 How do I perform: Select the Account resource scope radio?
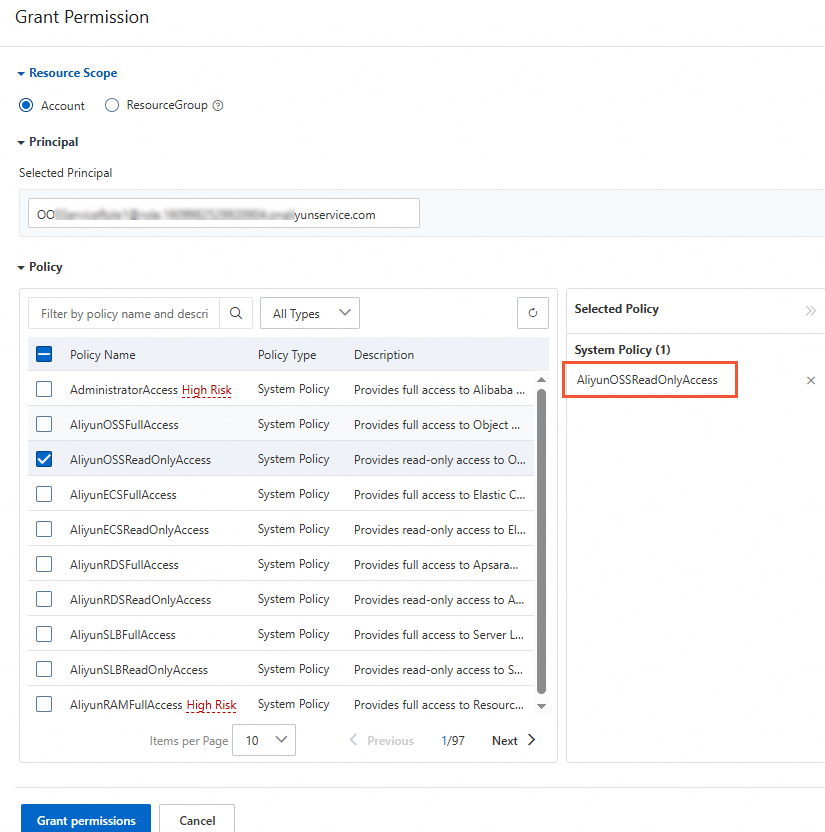pos(26,105)
